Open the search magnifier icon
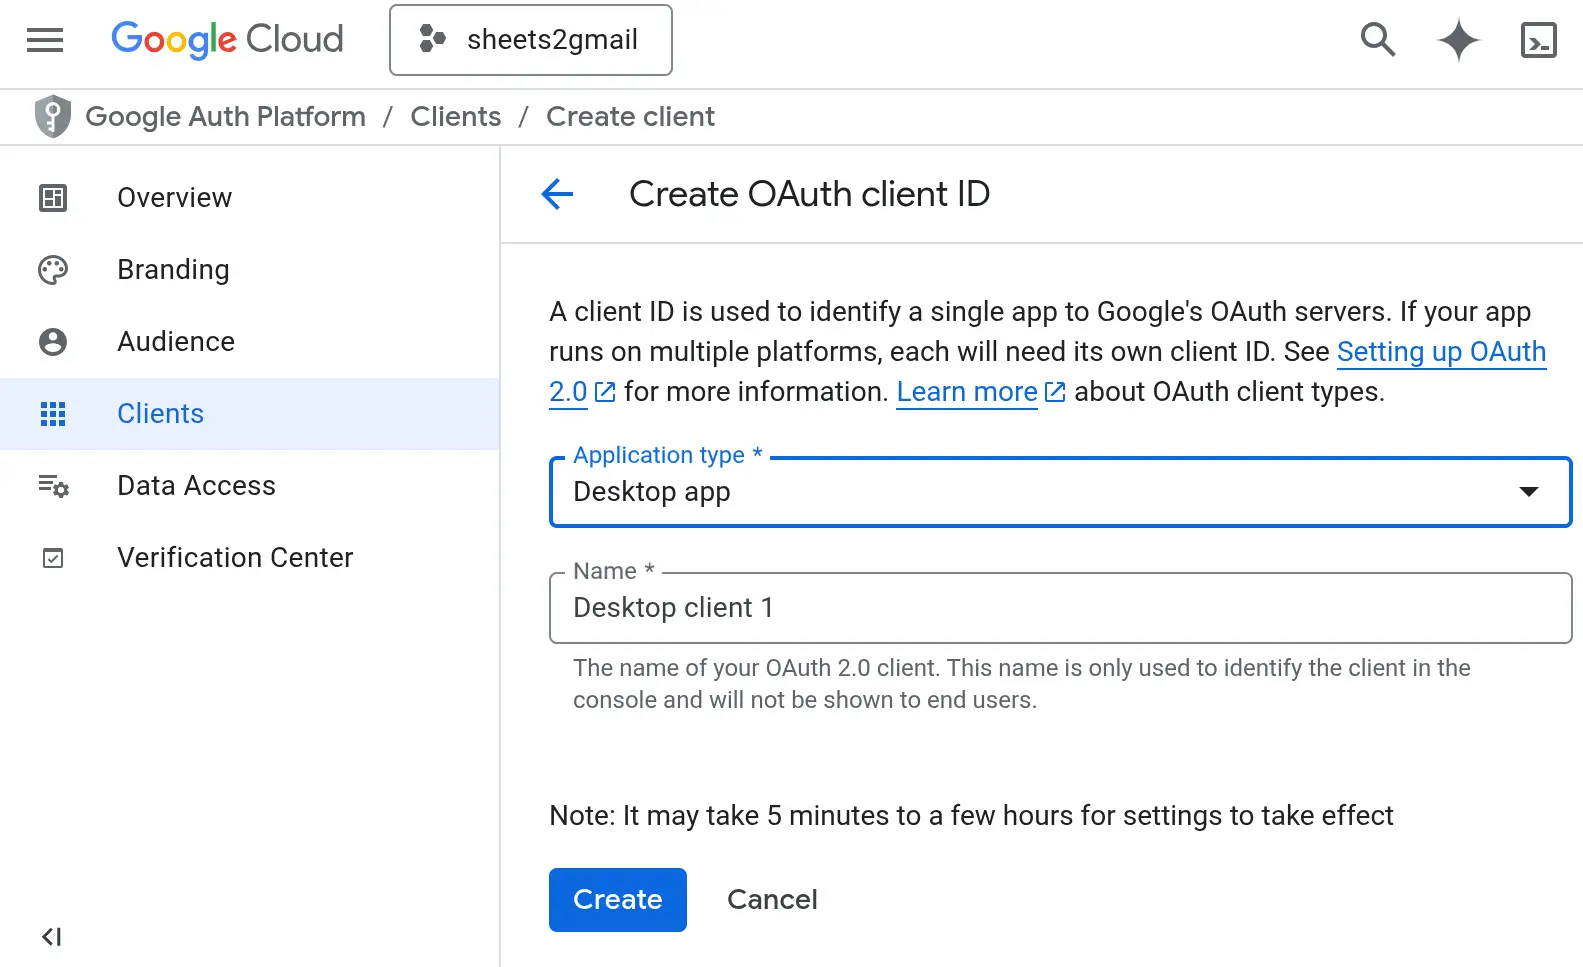This screenshot has height=967, width=1583. click(x=1378, y=40)
